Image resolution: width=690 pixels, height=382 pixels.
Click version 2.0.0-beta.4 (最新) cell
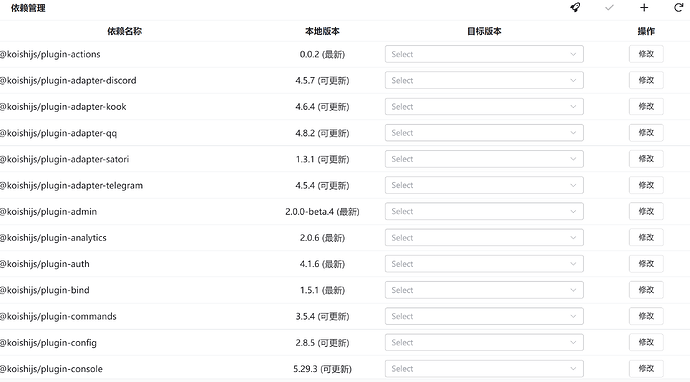[323, 211]
